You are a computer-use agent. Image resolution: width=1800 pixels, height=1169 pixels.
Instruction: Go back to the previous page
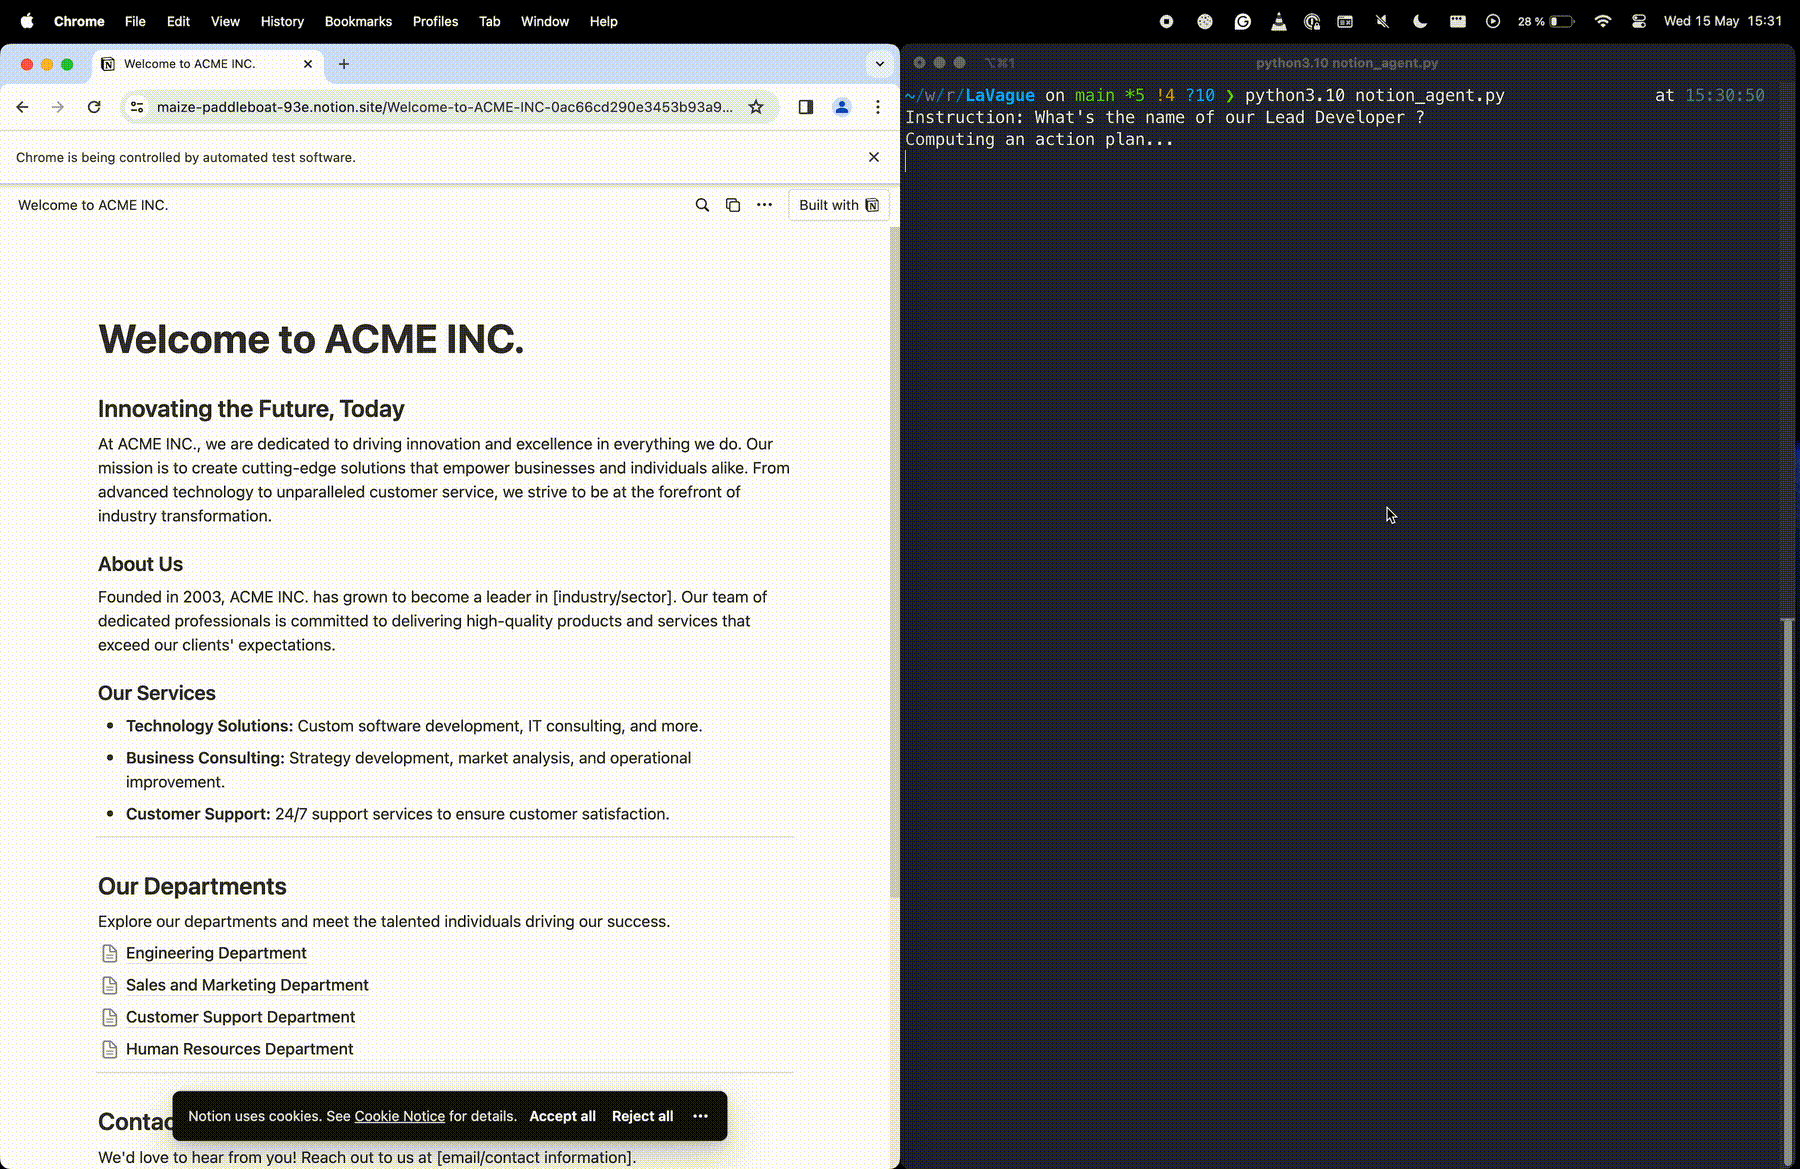click(x=22, y=107)
